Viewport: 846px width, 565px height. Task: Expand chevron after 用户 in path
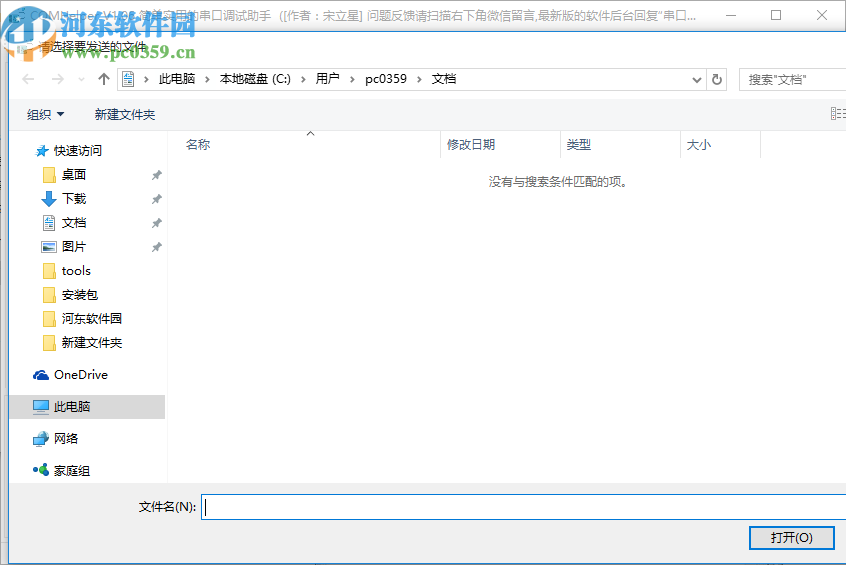click(352, 80)
